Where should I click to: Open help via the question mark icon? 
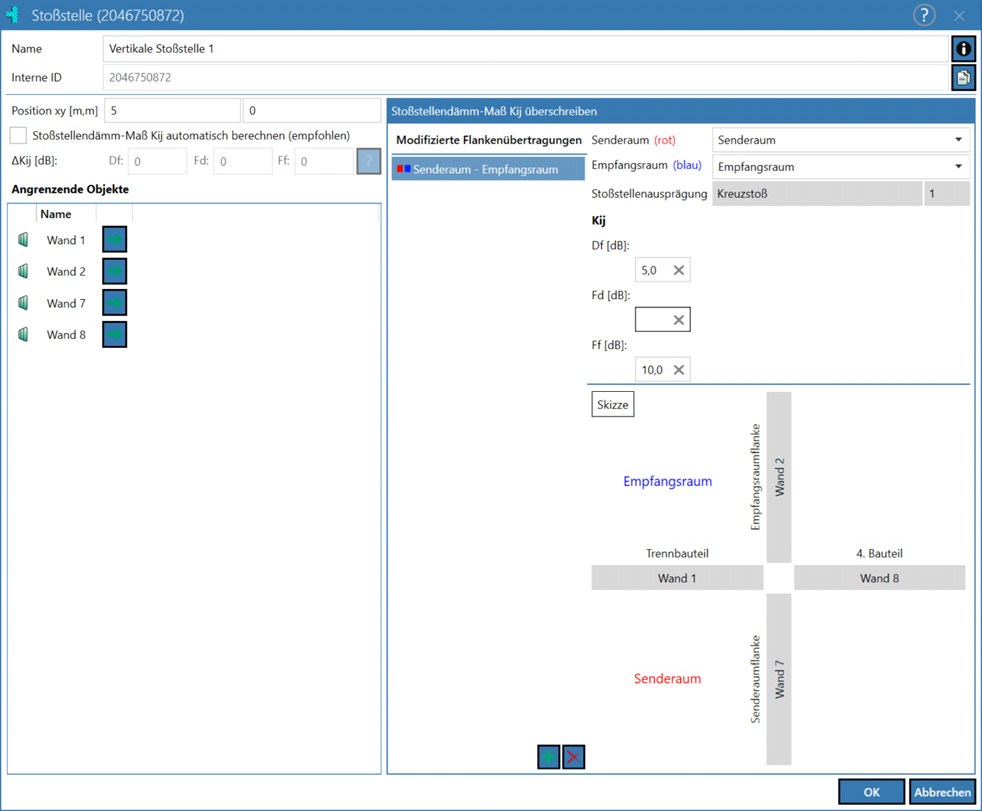coord(924,15)
